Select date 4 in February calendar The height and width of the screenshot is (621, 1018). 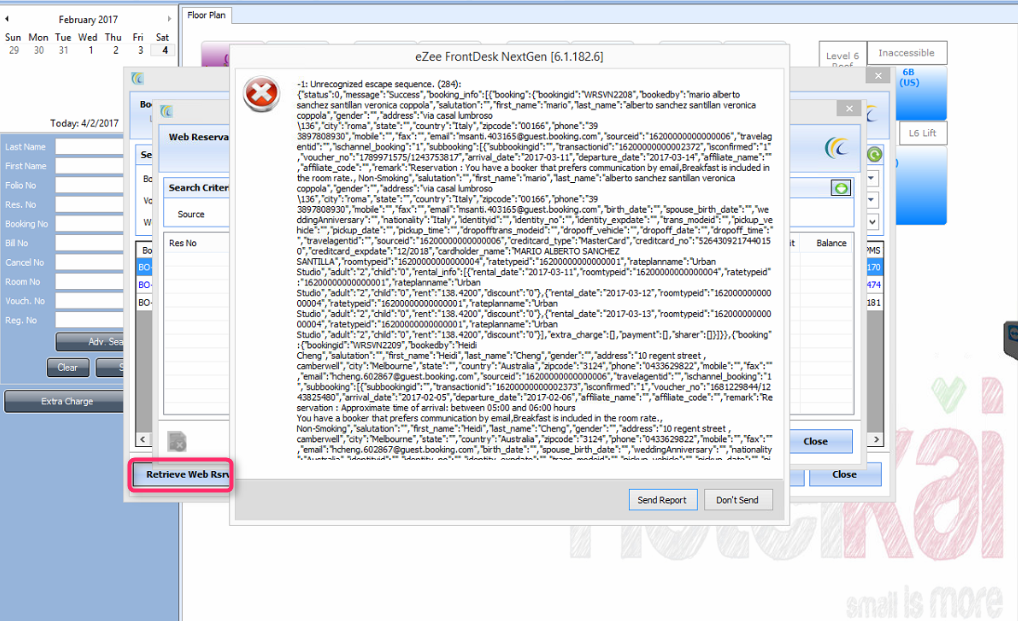(163, 50)
